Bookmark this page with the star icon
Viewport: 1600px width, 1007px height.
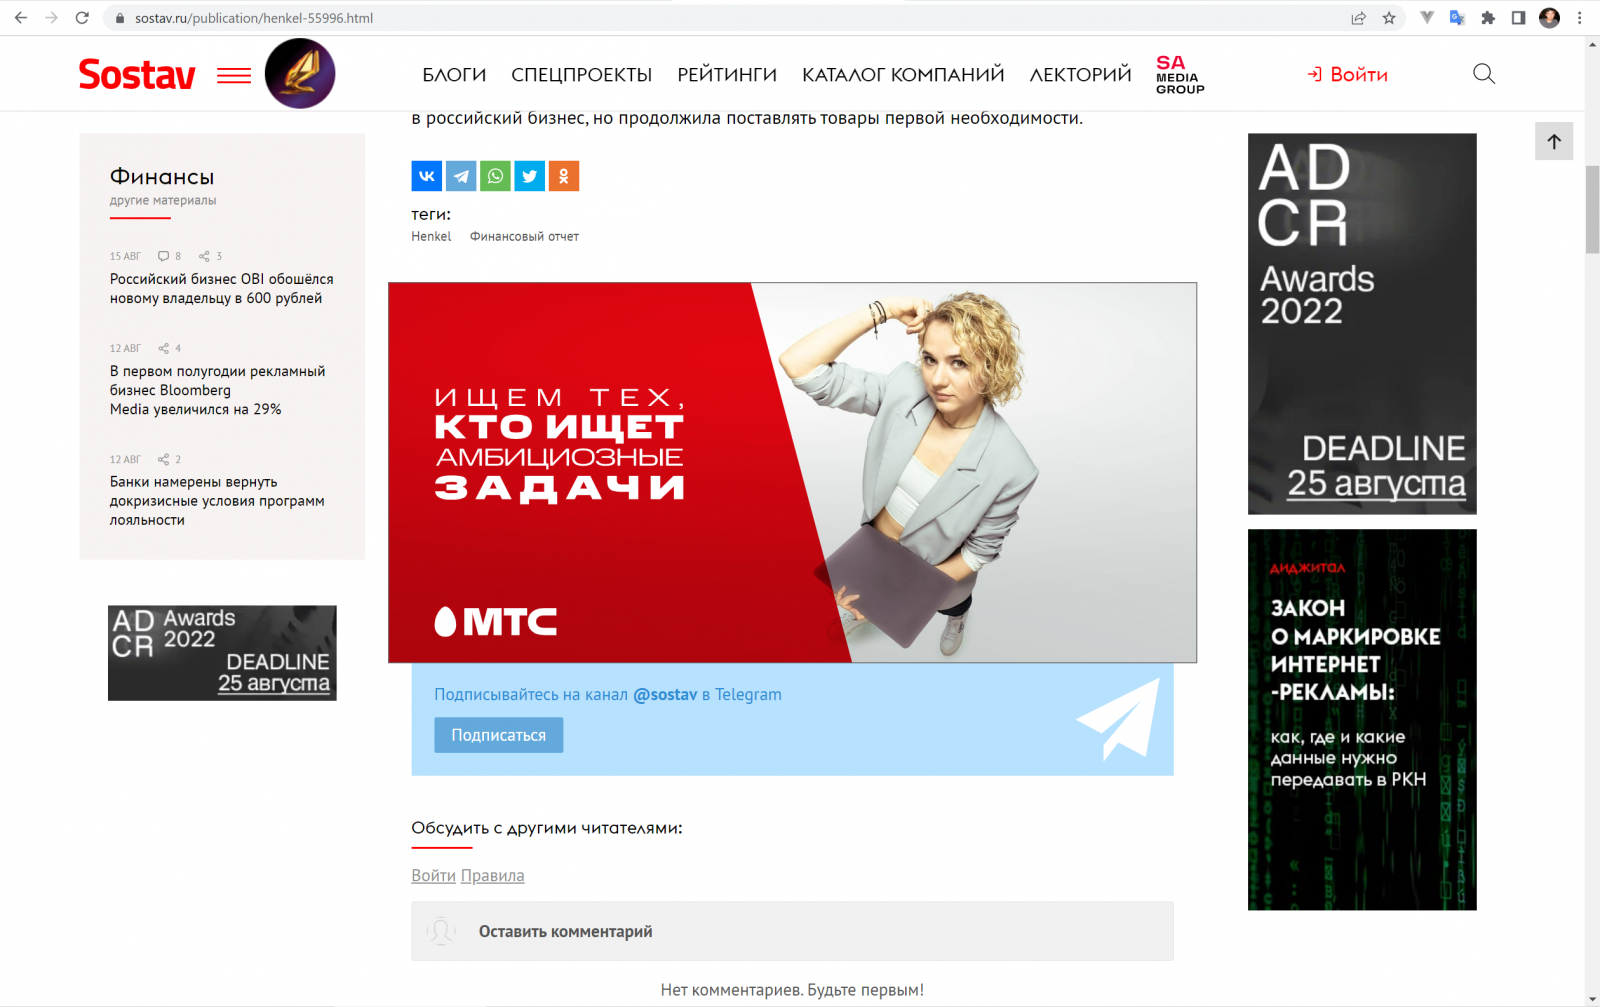(x=1389, y=18)
